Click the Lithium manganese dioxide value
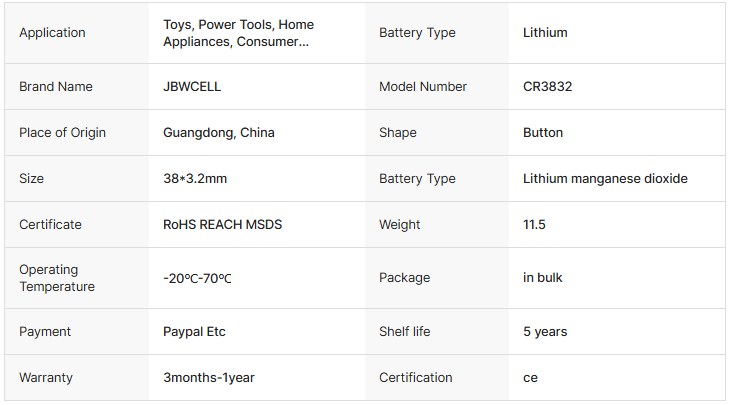The height and width of the screenshot is (405, 731). point(605,179)
